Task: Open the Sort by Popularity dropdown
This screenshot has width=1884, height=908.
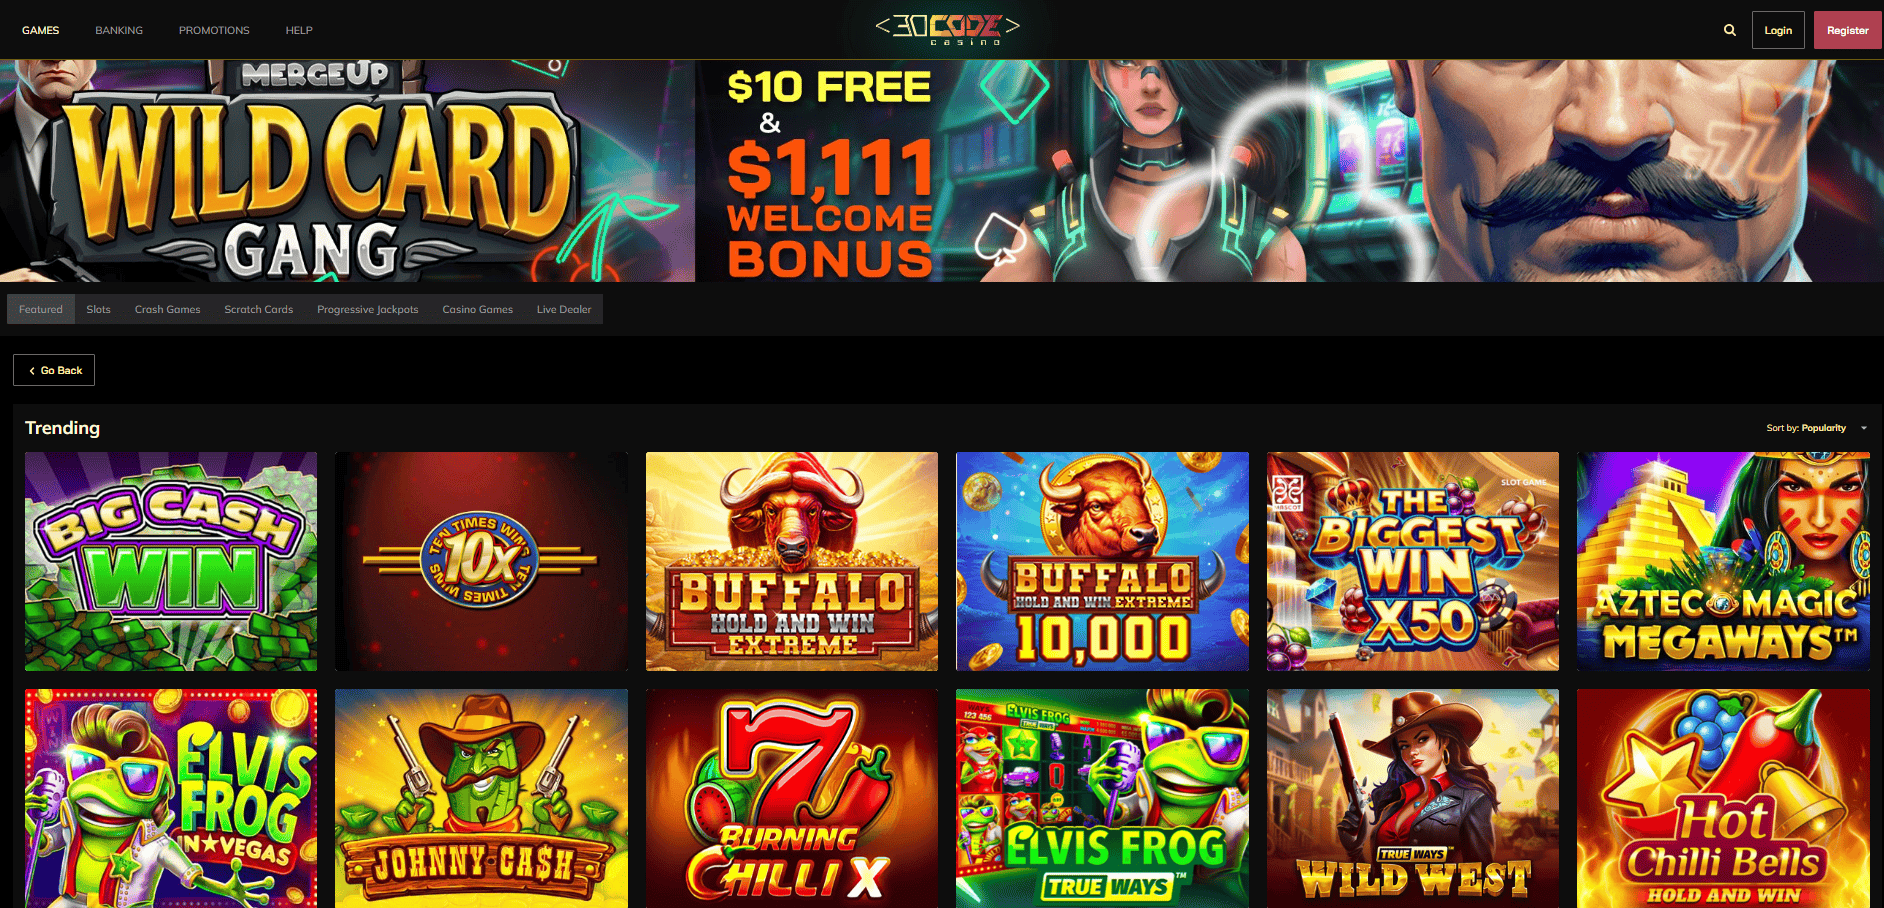Action: [x=1816, y=428]
